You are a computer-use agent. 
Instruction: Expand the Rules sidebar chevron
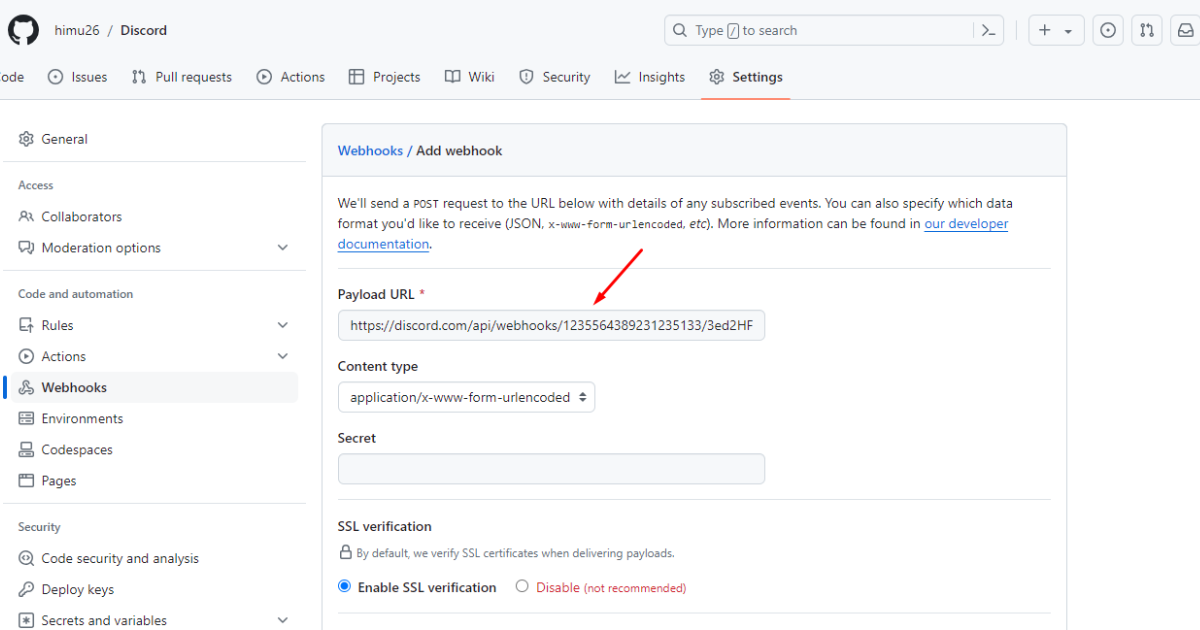click(282, 325)
